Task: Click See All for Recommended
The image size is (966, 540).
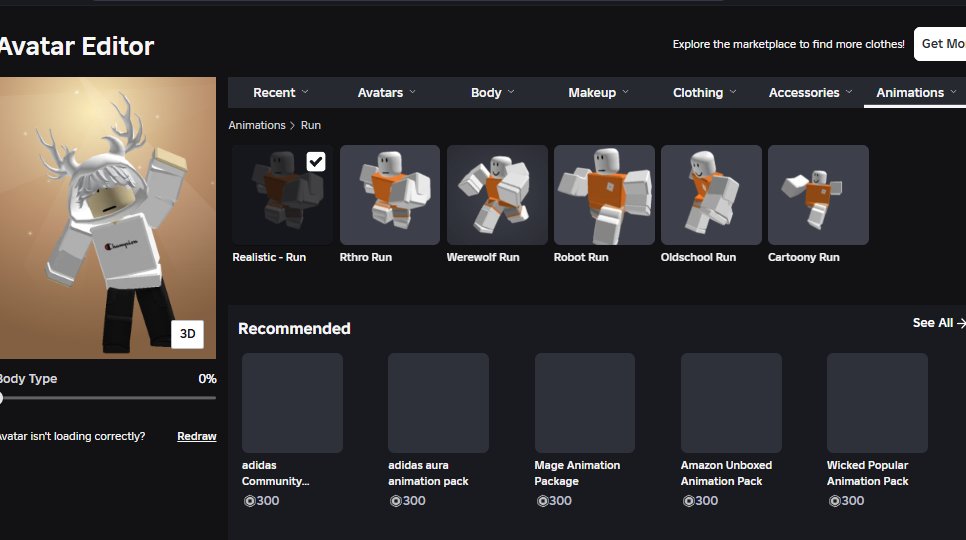Action: tap(938, 323)
